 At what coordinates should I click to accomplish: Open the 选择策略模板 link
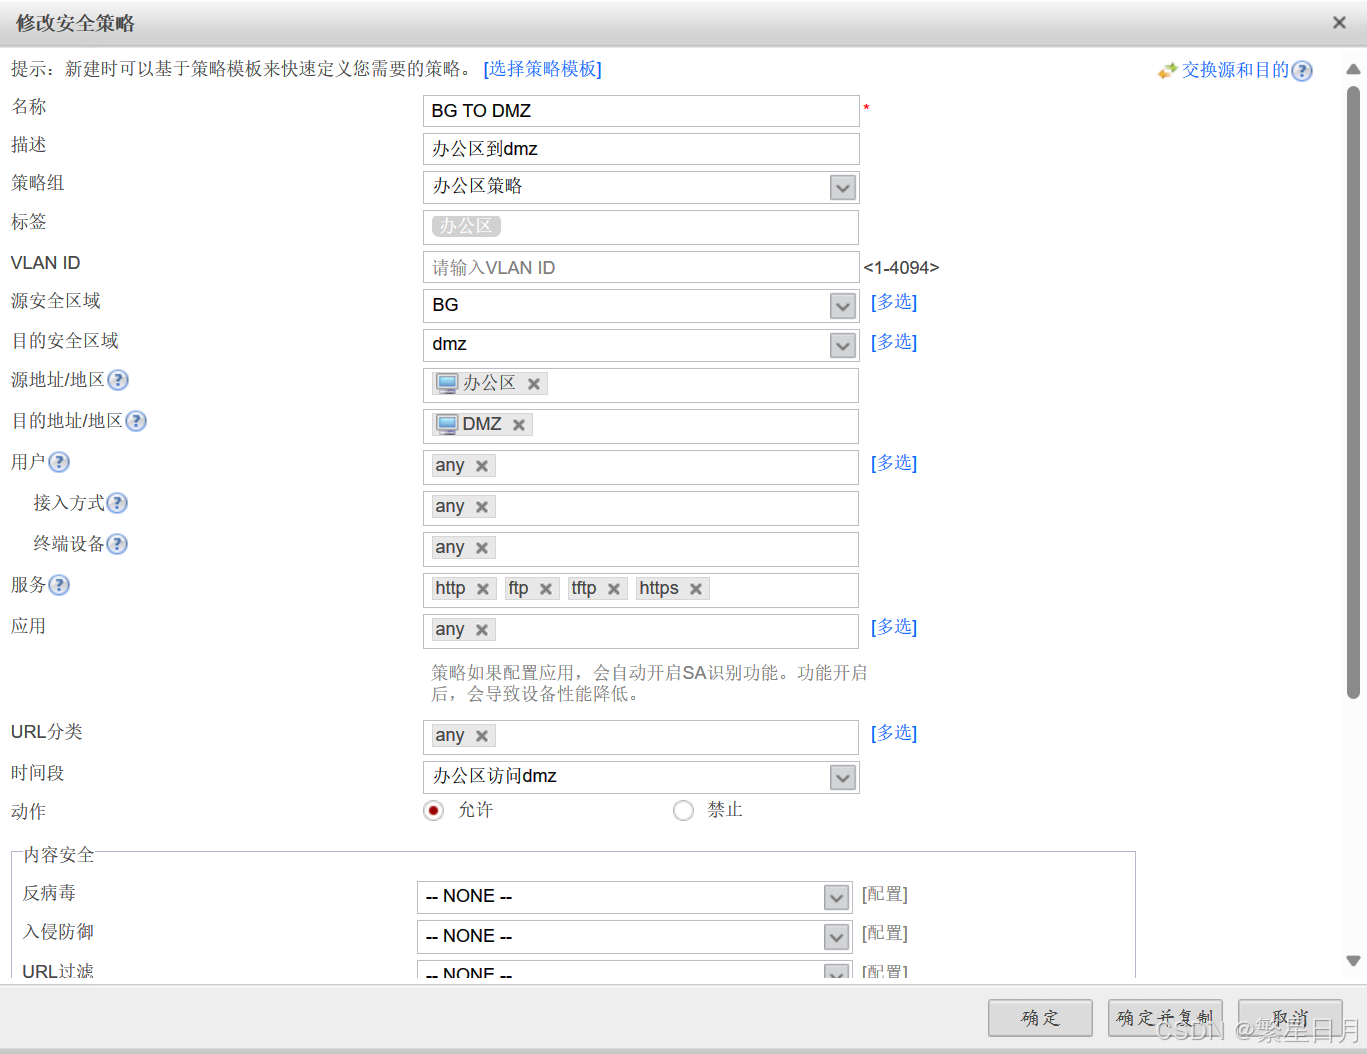tap(543, 69)
